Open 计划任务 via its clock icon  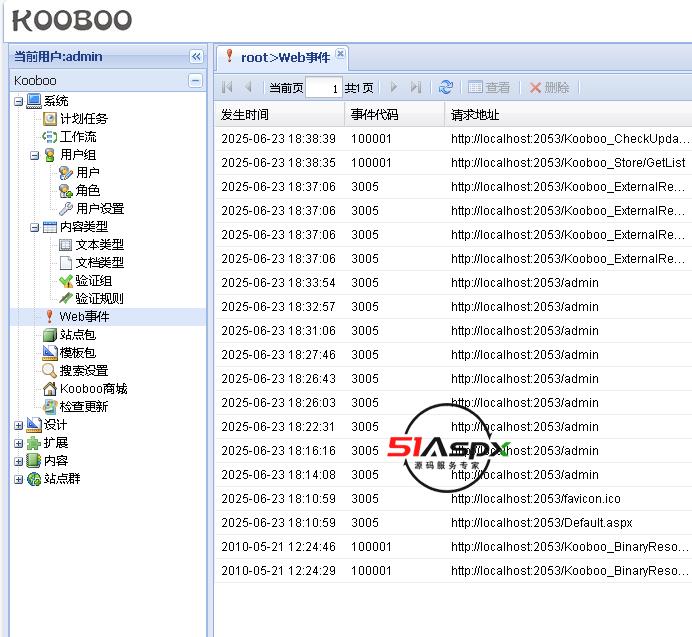click(50, 119)
